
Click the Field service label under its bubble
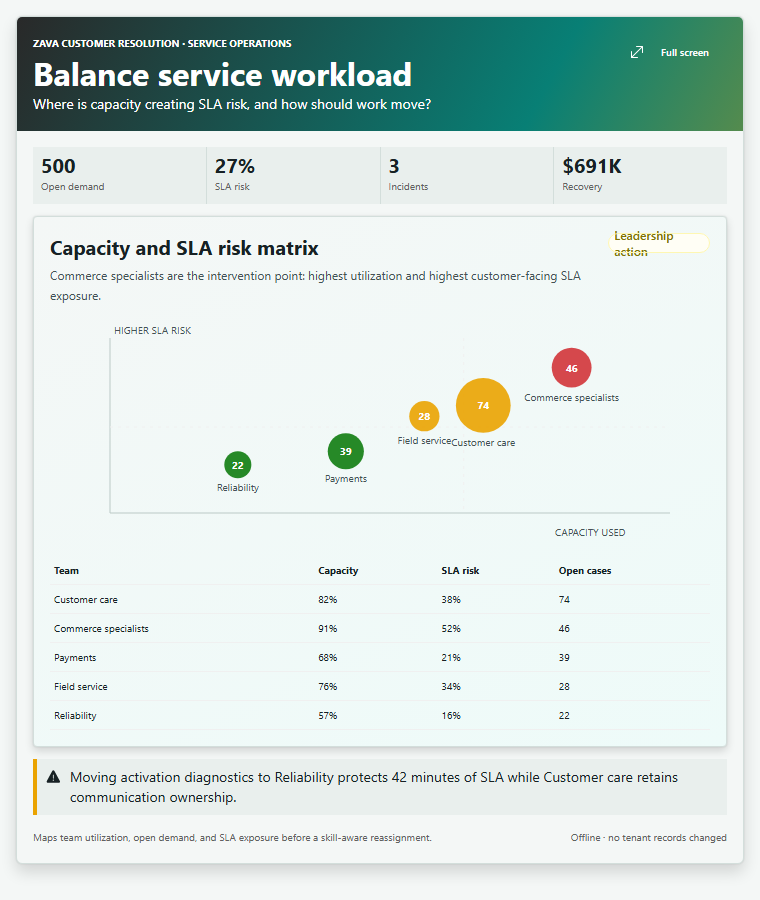424,440
